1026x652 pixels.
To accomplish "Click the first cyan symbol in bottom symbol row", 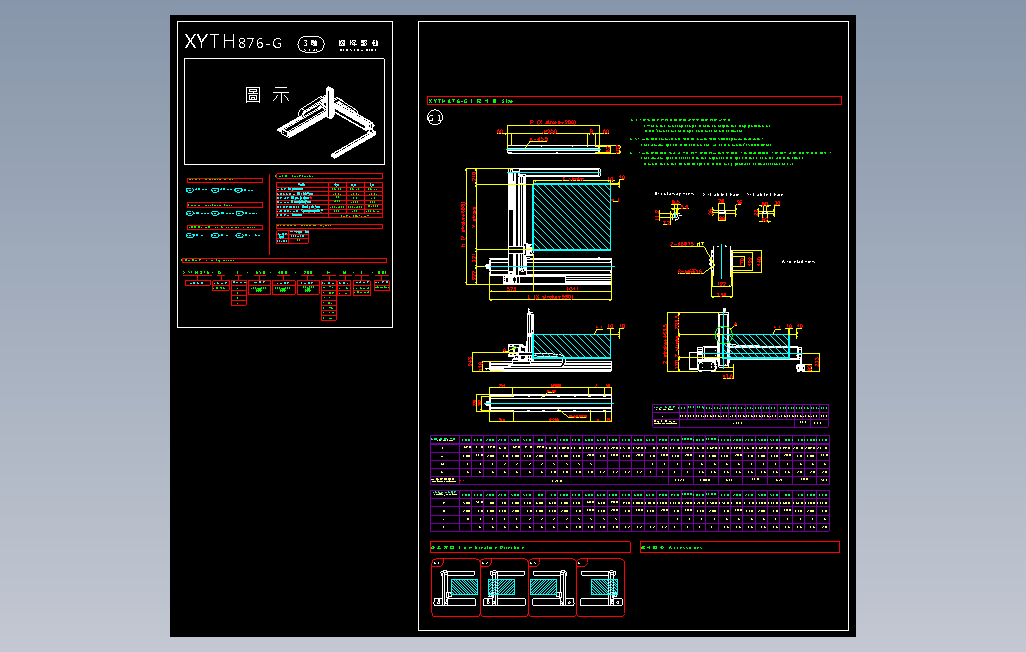I will tap(190, 236).
